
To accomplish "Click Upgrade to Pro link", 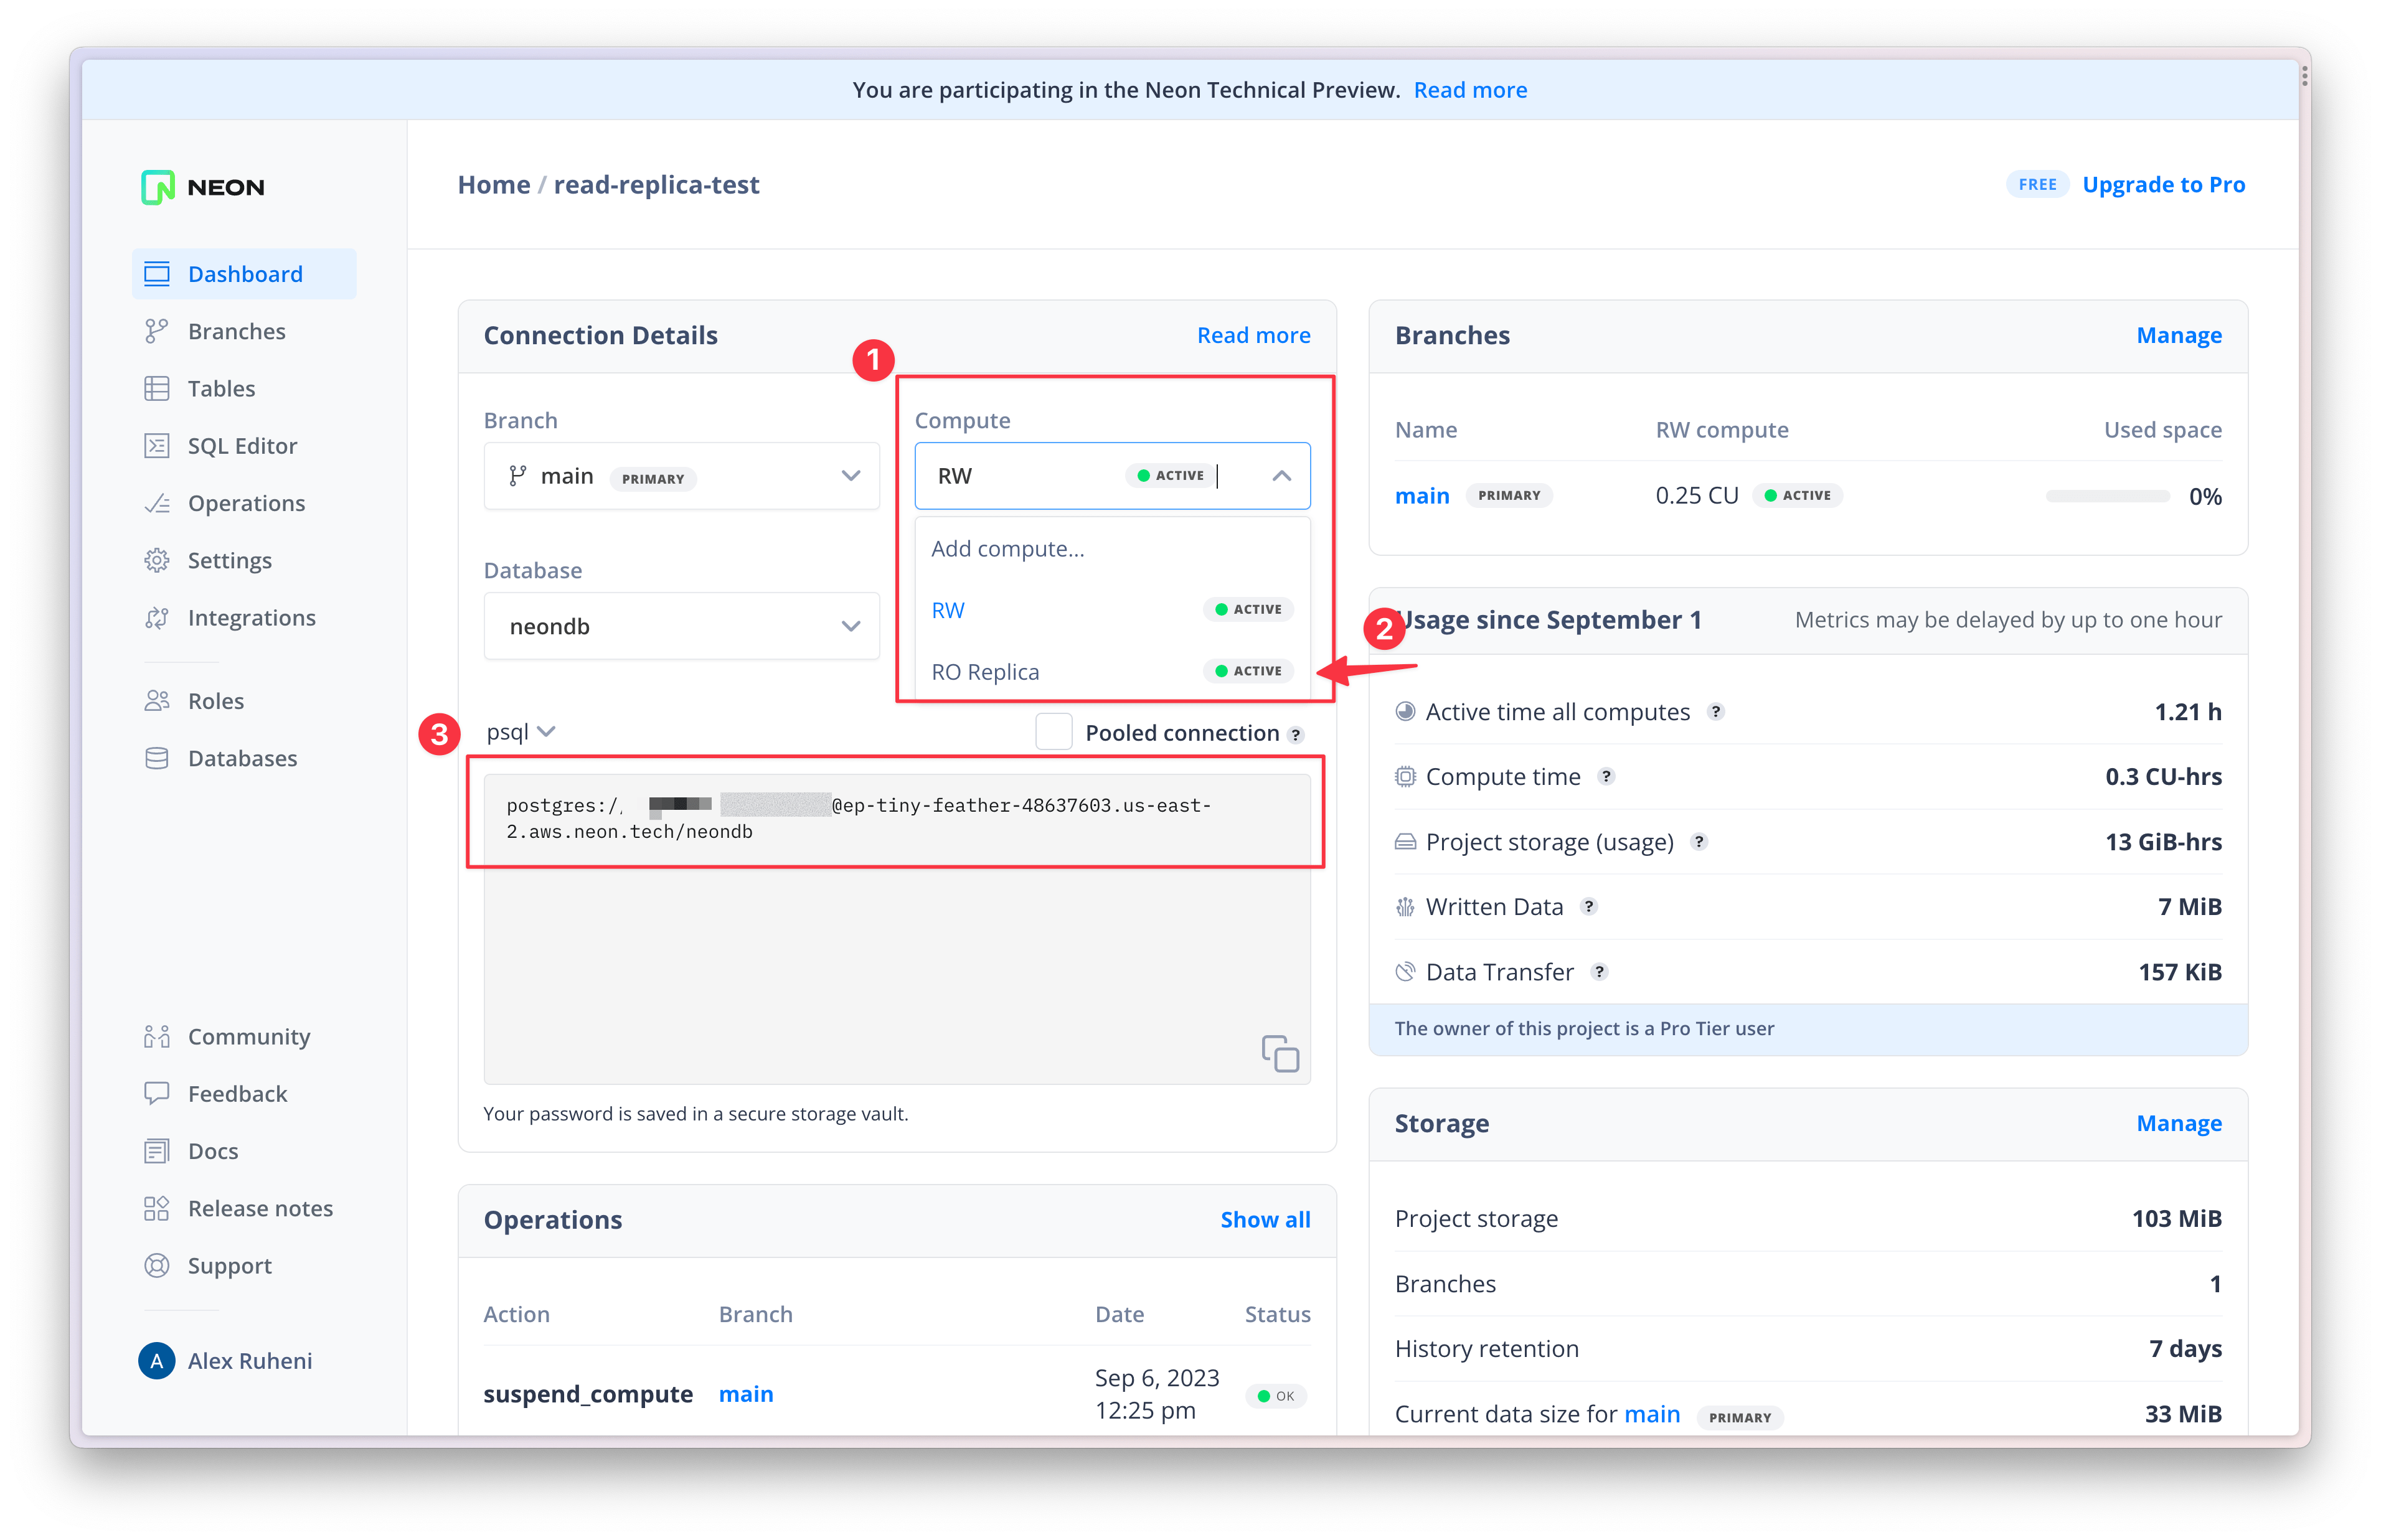I will 2163,185.
